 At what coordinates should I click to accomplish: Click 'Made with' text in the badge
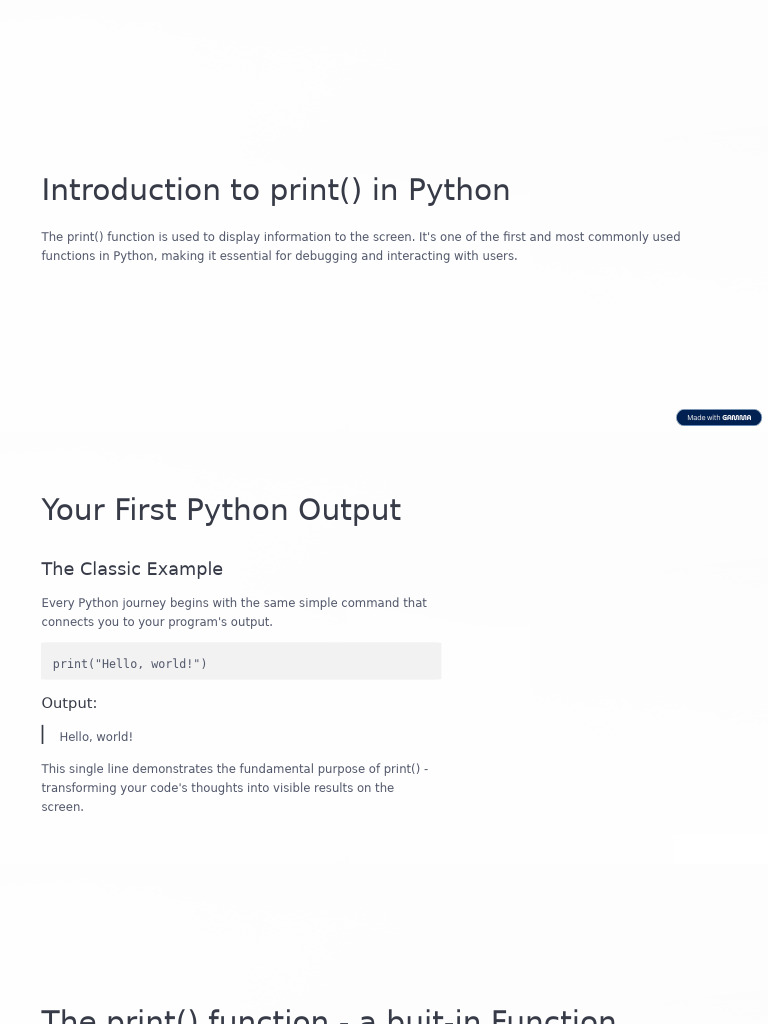tap(703, 418)
